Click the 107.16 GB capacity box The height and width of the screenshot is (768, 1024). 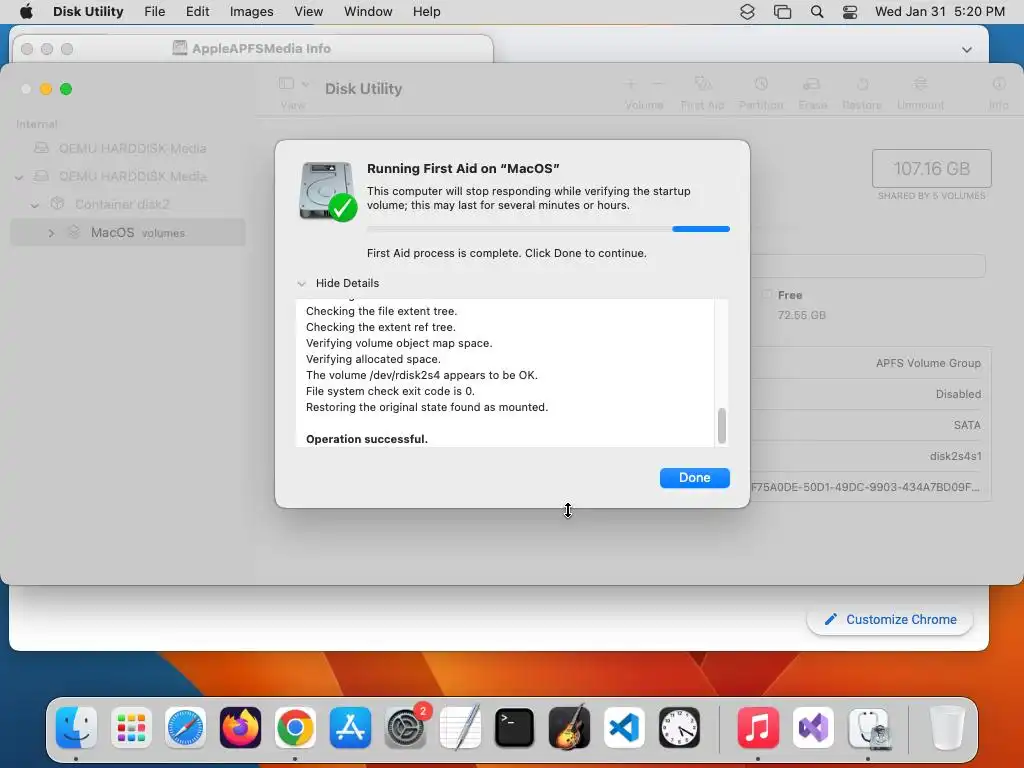coord(931,168)
